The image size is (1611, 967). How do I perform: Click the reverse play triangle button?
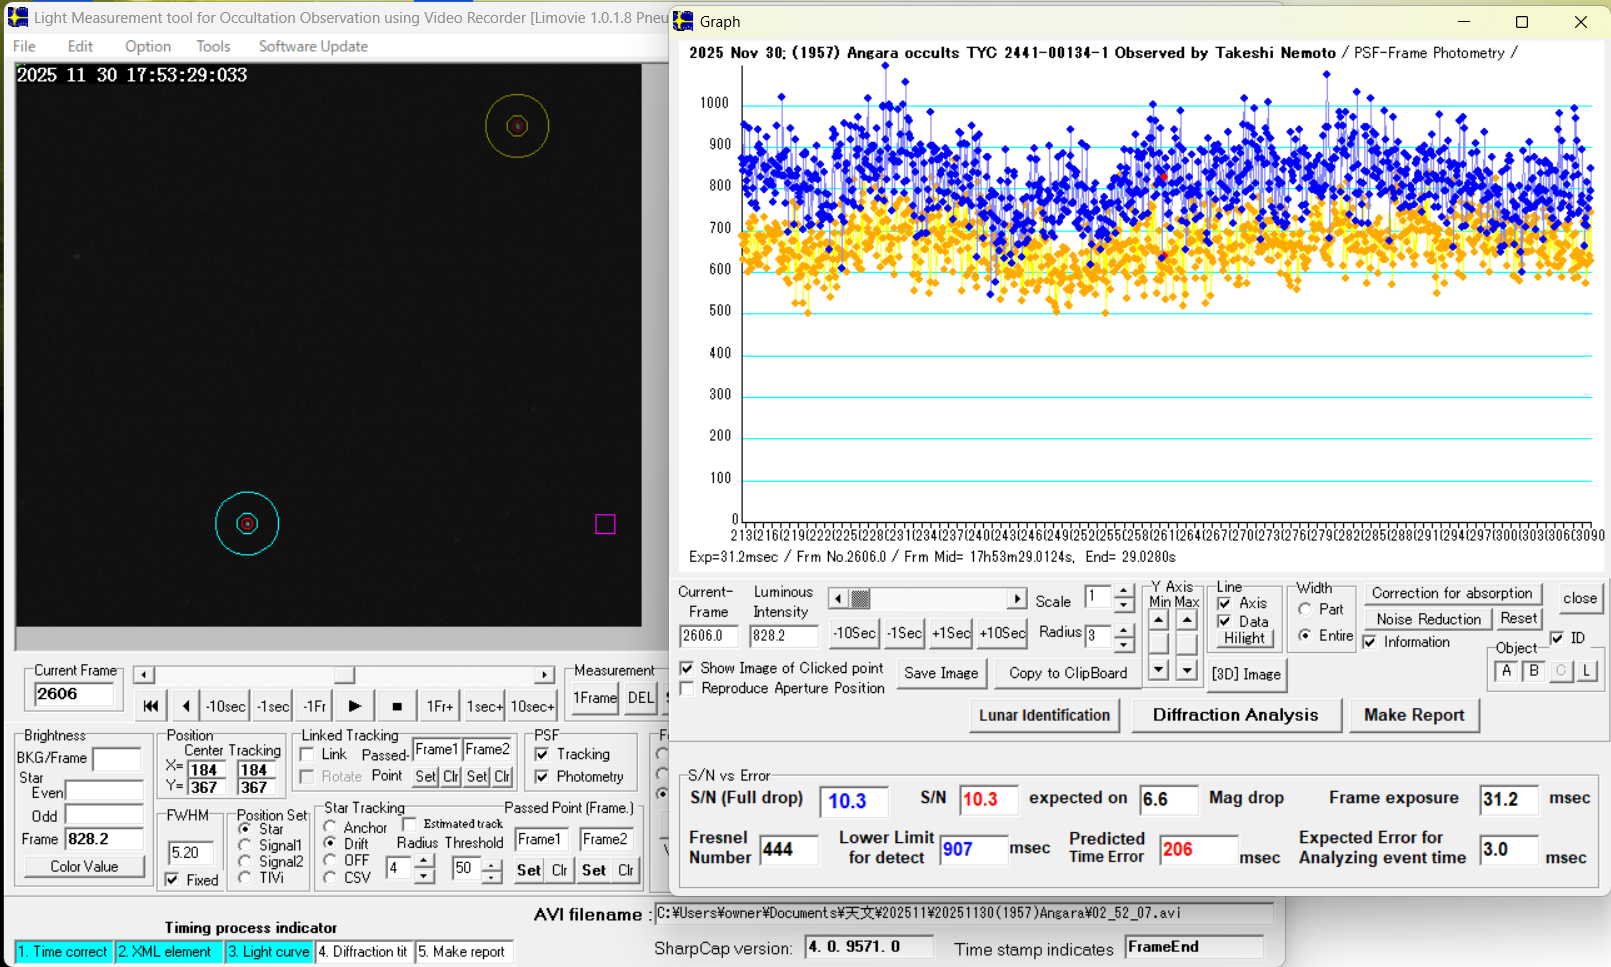click(x=186, y=706)
